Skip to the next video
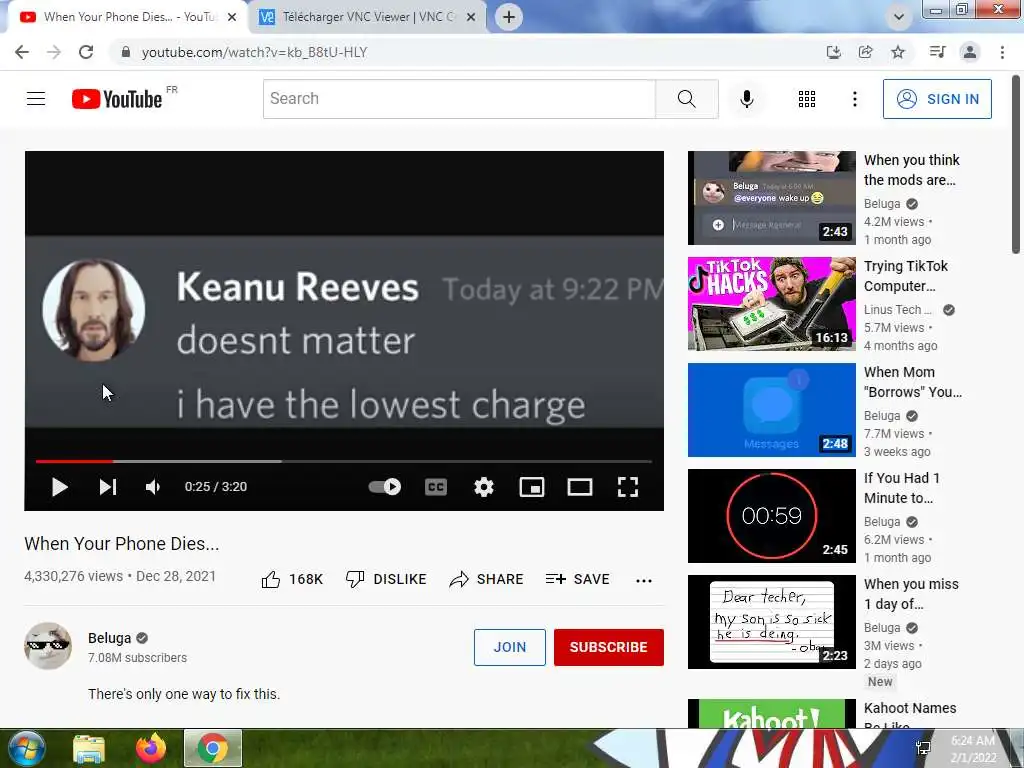Viewport: 1024px width, 768px height. click(x=108, y=487)
